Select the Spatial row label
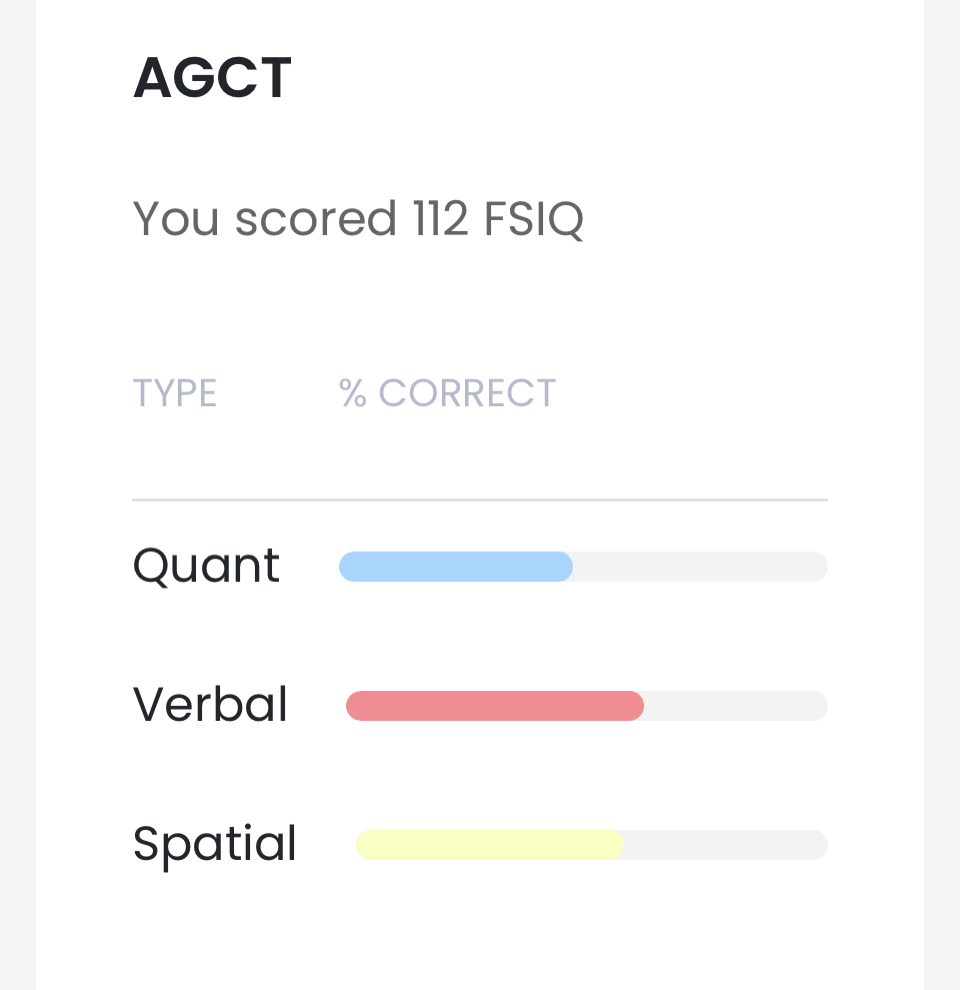This screenshot has height=990, width=960. pos(215,844)
